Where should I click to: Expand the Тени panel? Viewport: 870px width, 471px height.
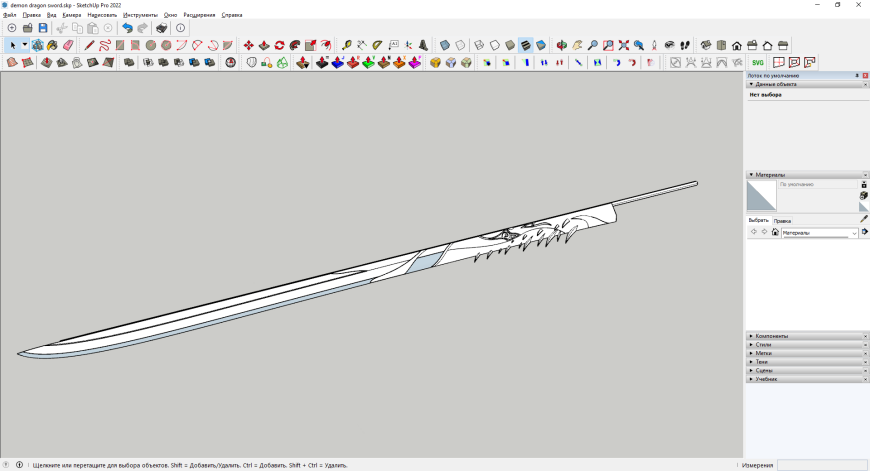[x=762, y=362]
